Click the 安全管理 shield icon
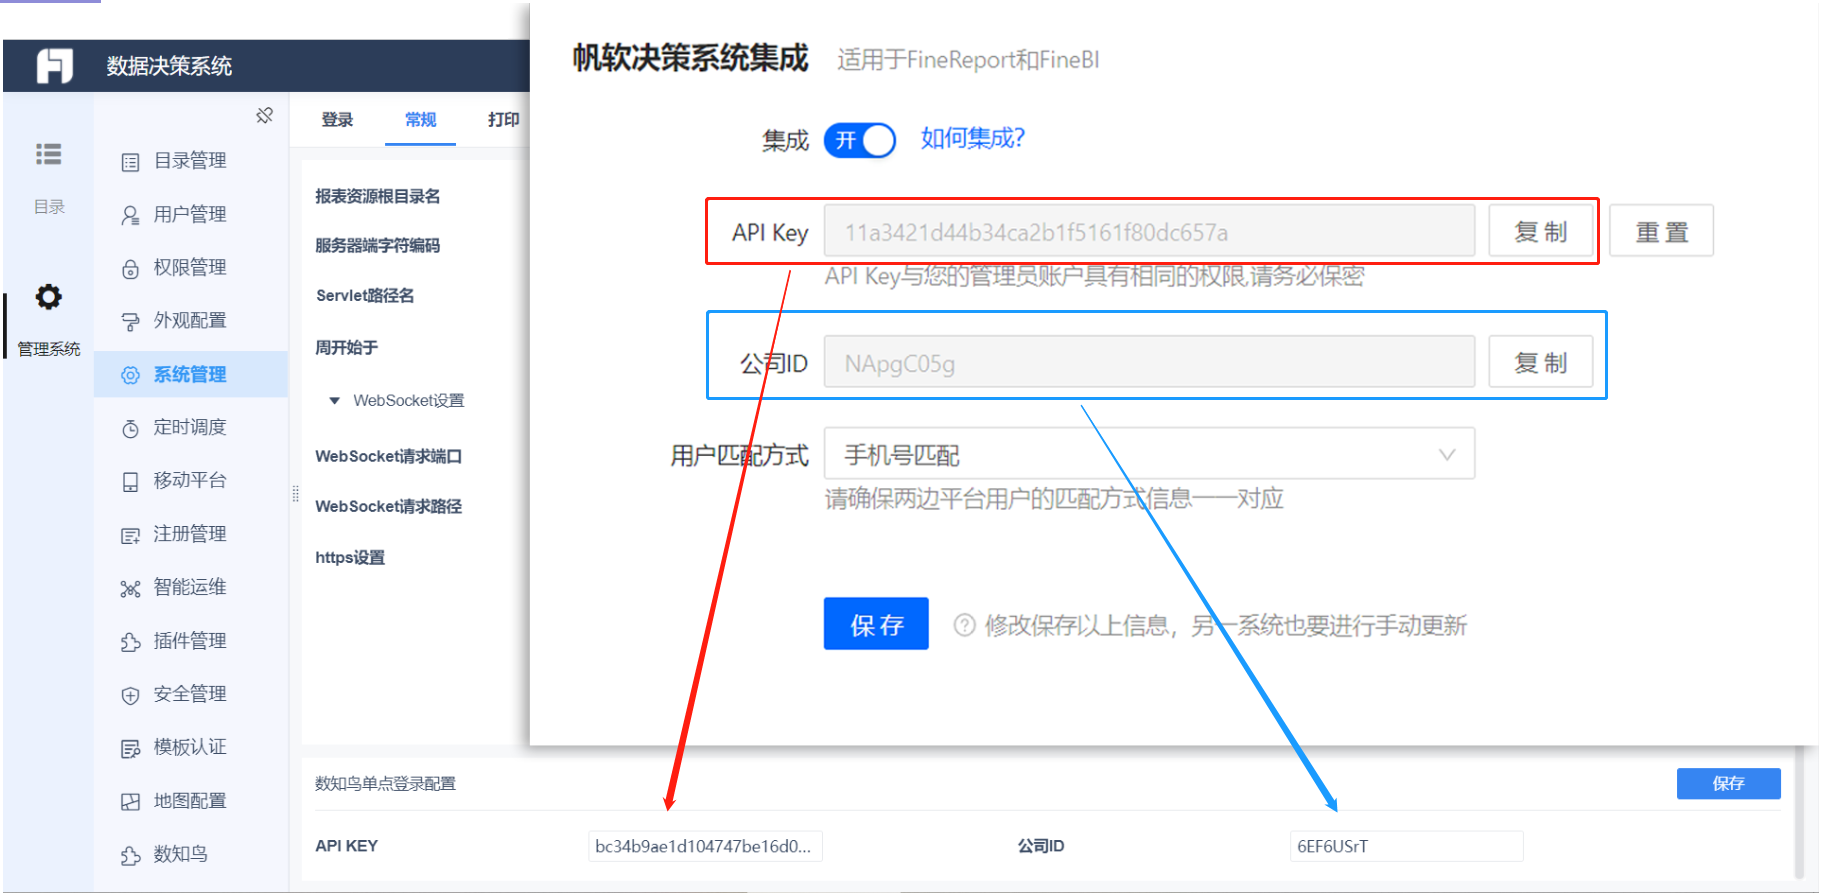Image resolution: width=1834 pixels, height=893 pixels. point(130,695)
